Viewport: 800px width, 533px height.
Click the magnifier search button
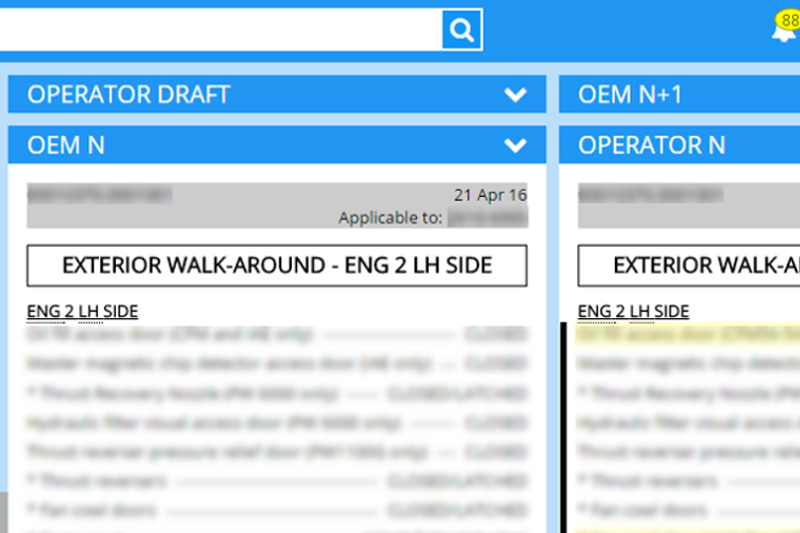pos(461,30)
